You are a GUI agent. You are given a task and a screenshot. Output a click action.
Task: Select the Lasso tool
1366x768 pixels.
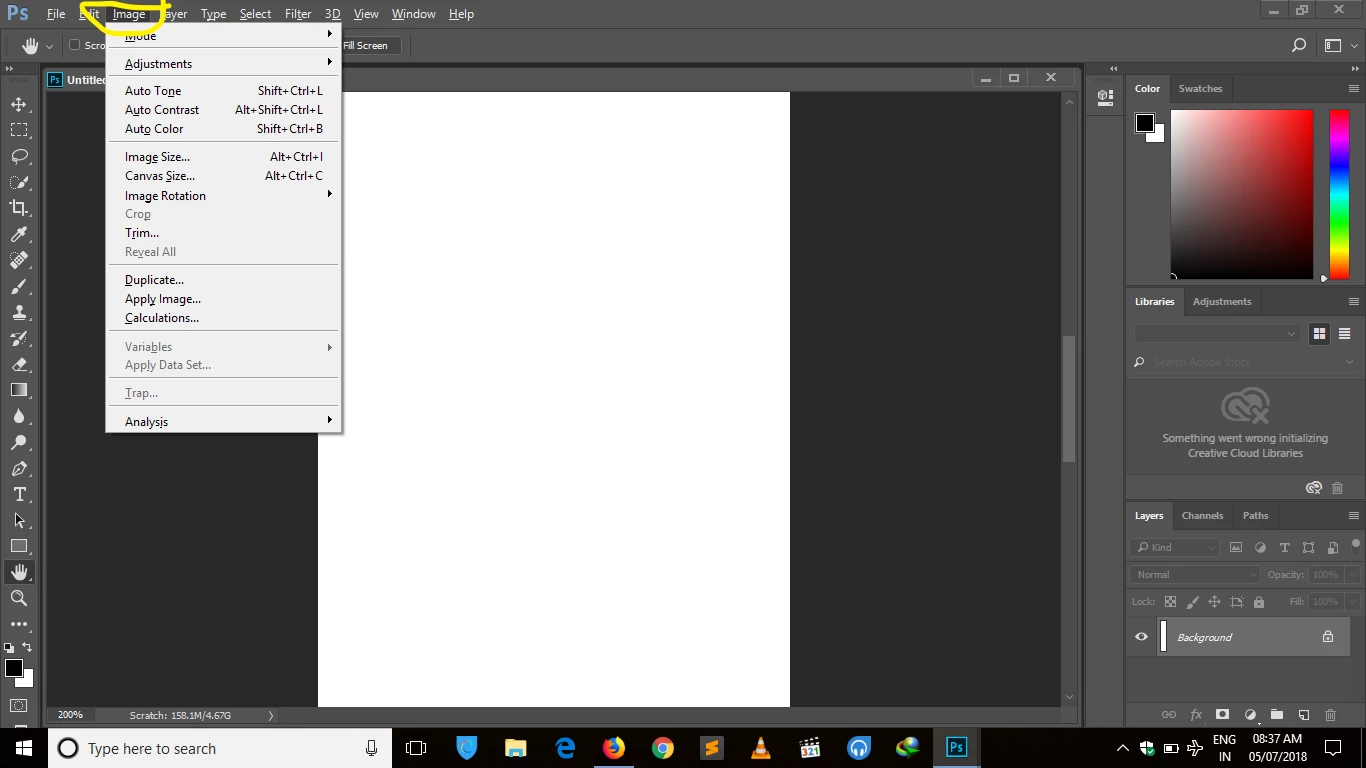click(19, 156)
